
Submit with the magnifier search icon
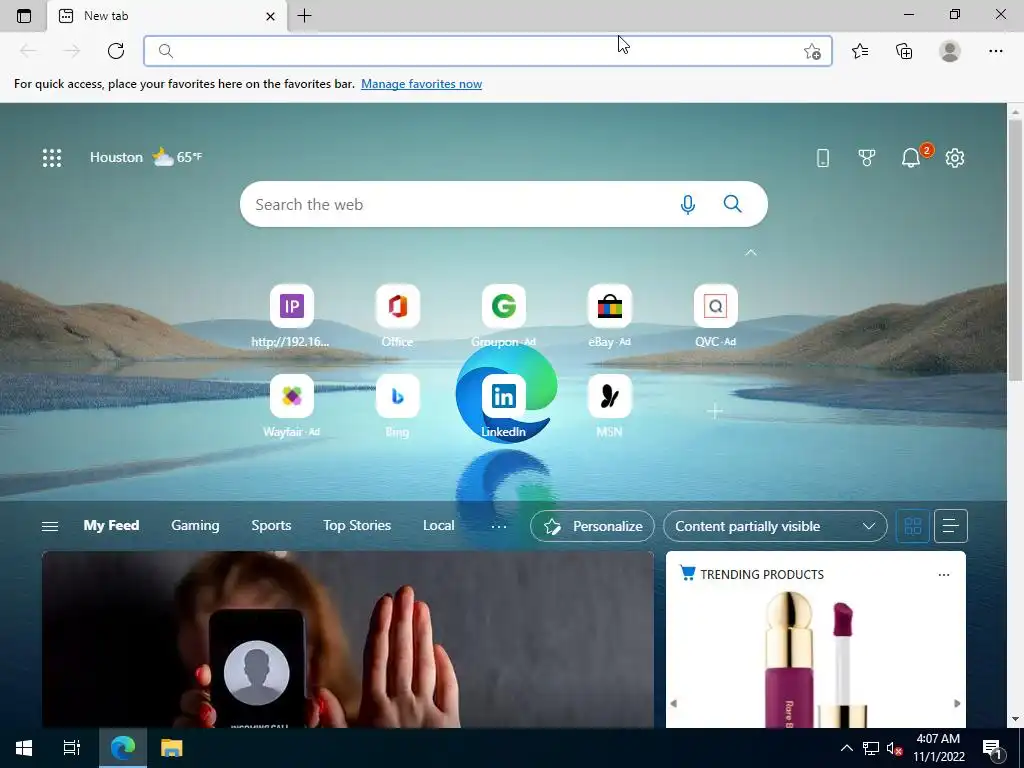tap(733, 204)
